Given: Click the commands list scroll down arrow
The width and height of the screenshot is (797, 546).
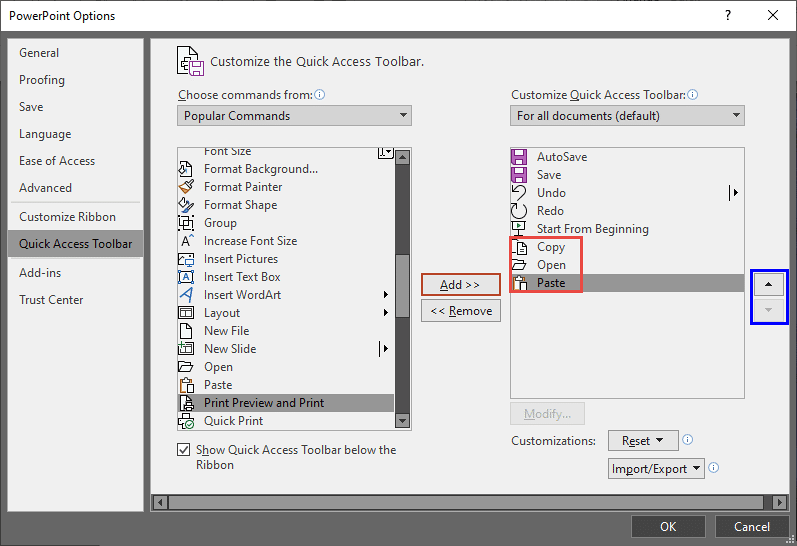Looking at the screenshot, I should pos(402,420).
